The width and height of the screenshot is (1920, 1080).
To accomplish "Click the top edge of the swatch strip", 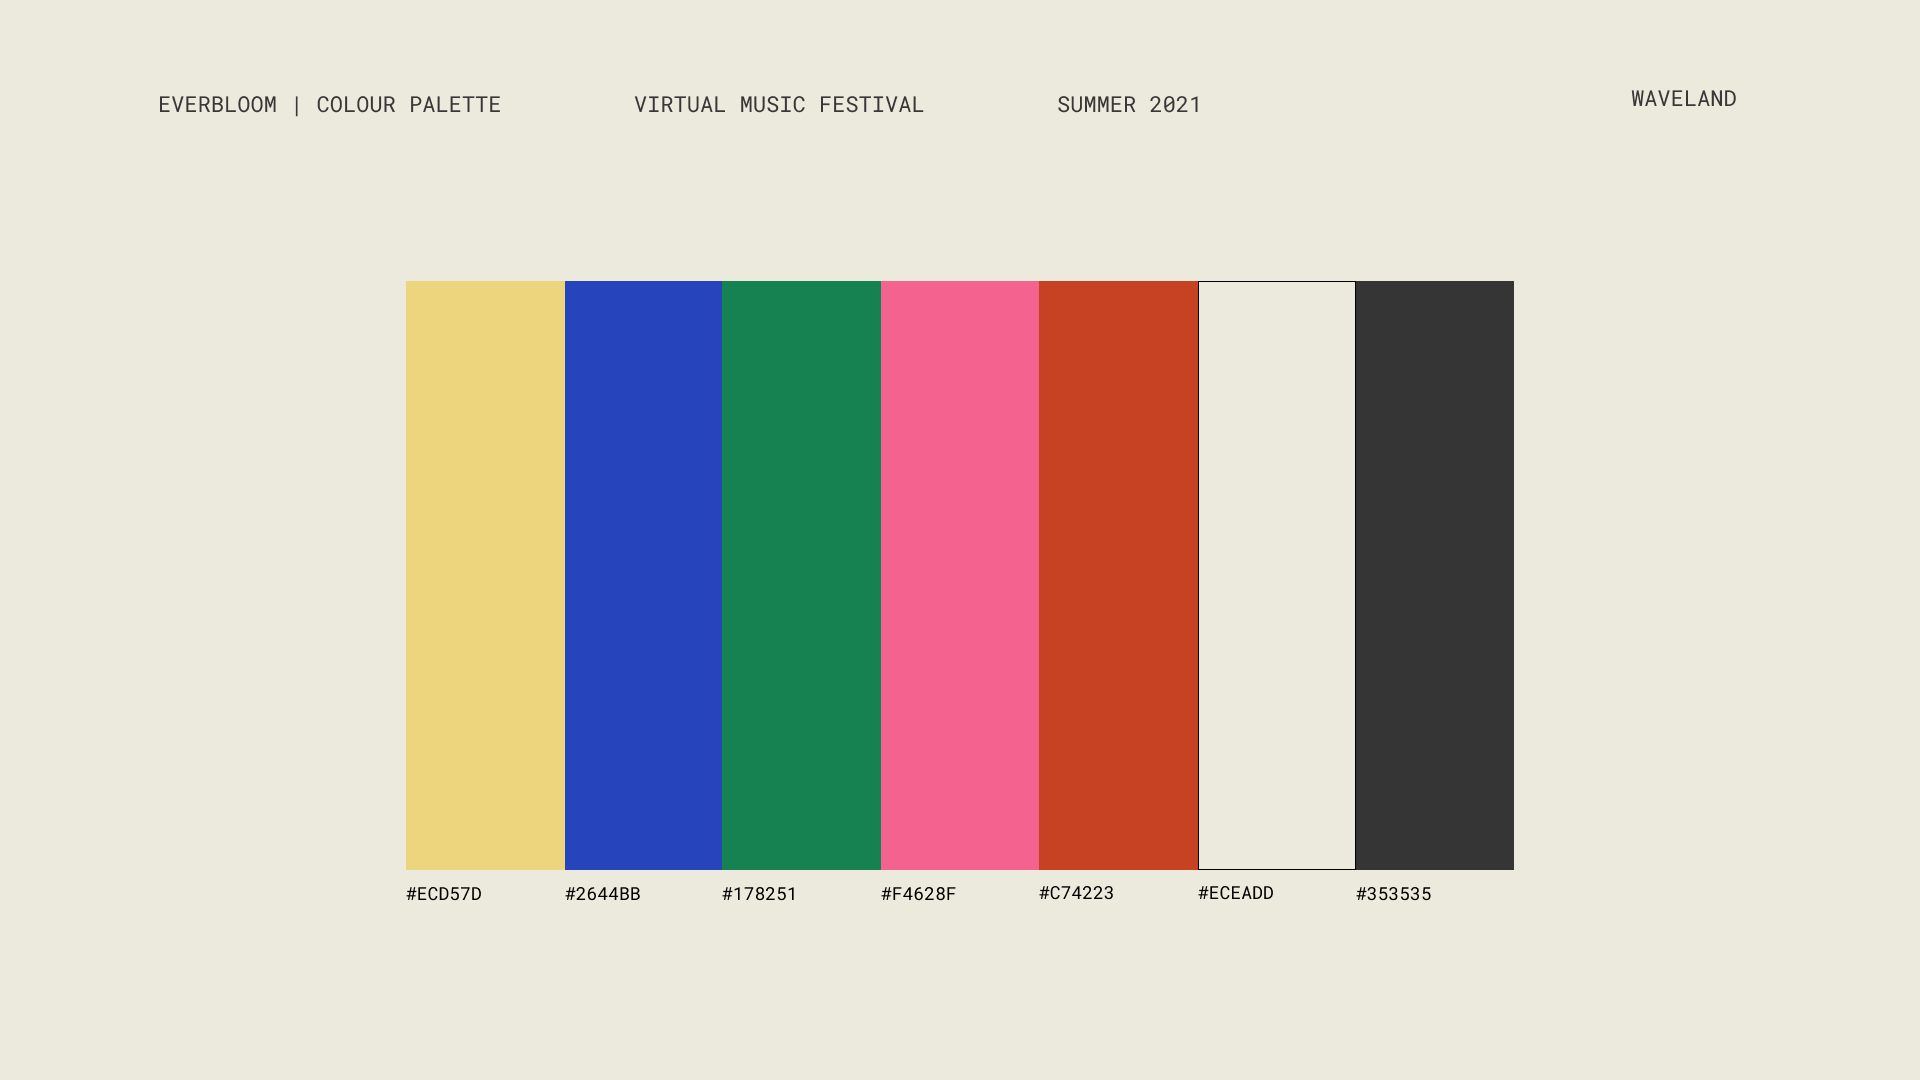I will [x=960, y=282].
